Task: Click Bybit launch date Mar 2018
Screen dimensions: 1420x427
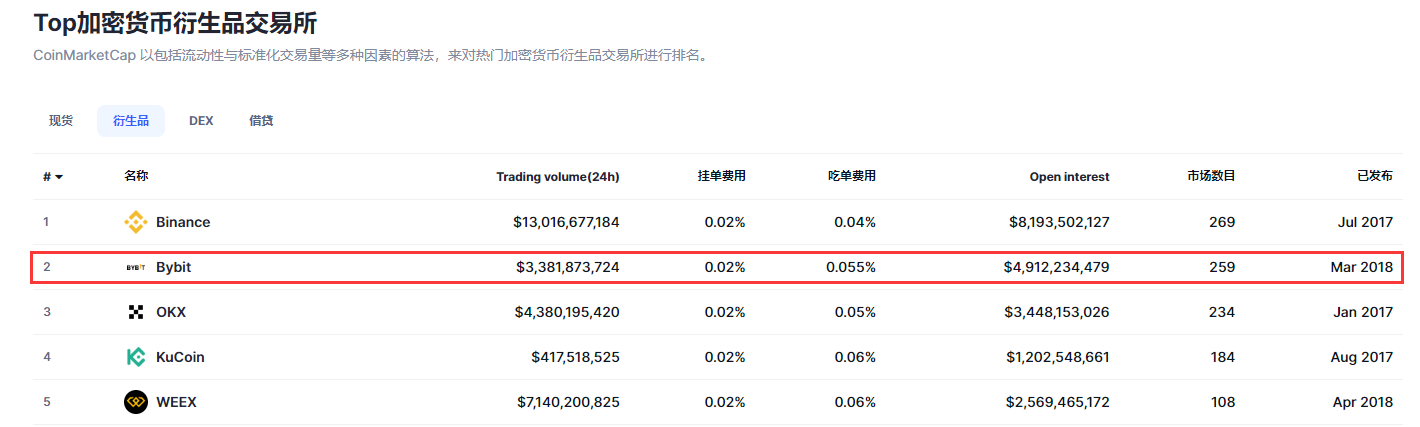Action: point(1362,267)
